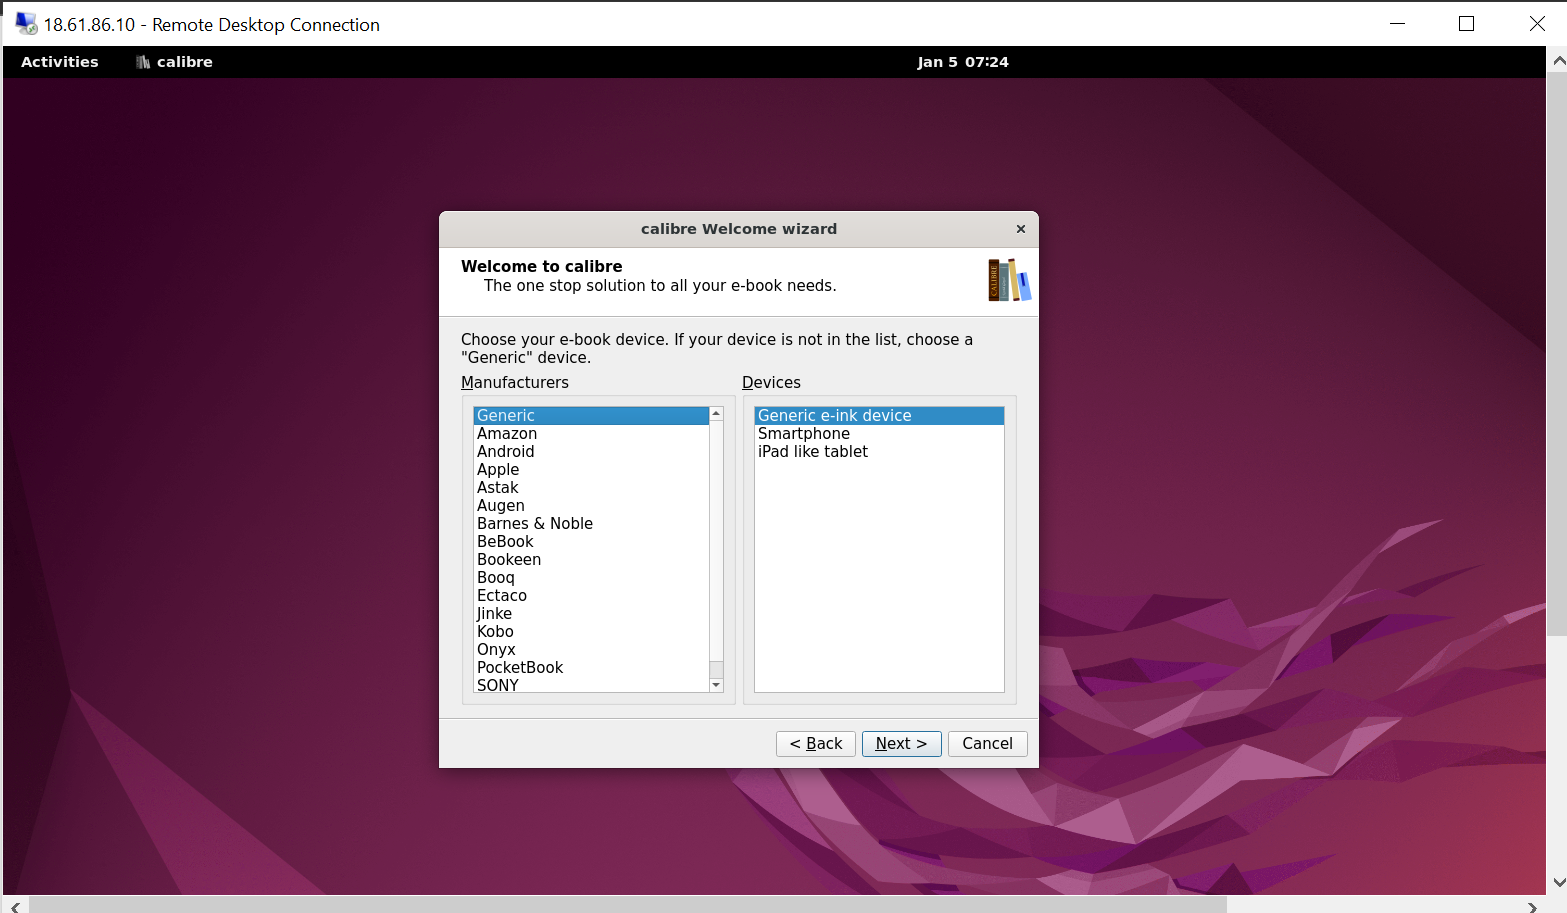Maximize the Remote Desktop Connection window
Screen dimensions: 1567x913
[x=1466, y=24]
